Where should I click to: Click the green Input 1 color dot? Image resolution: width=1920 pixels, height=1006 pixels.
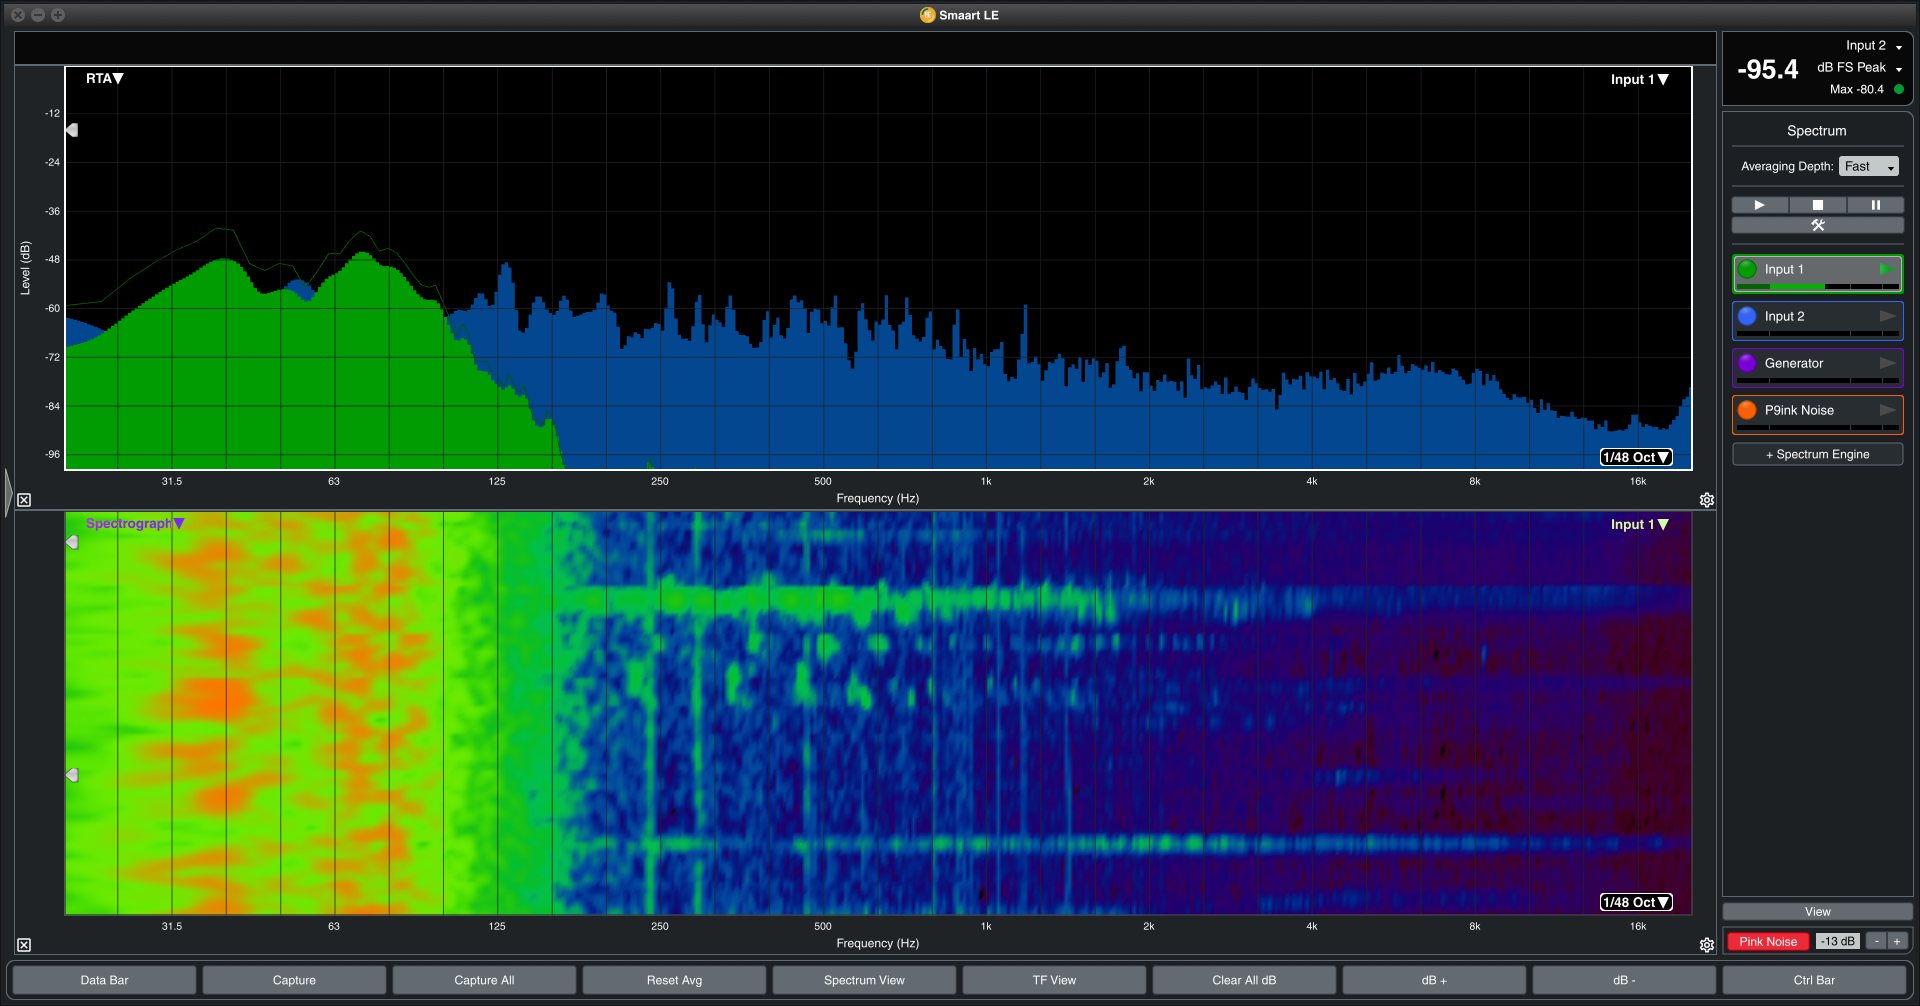coord(1747,269)
